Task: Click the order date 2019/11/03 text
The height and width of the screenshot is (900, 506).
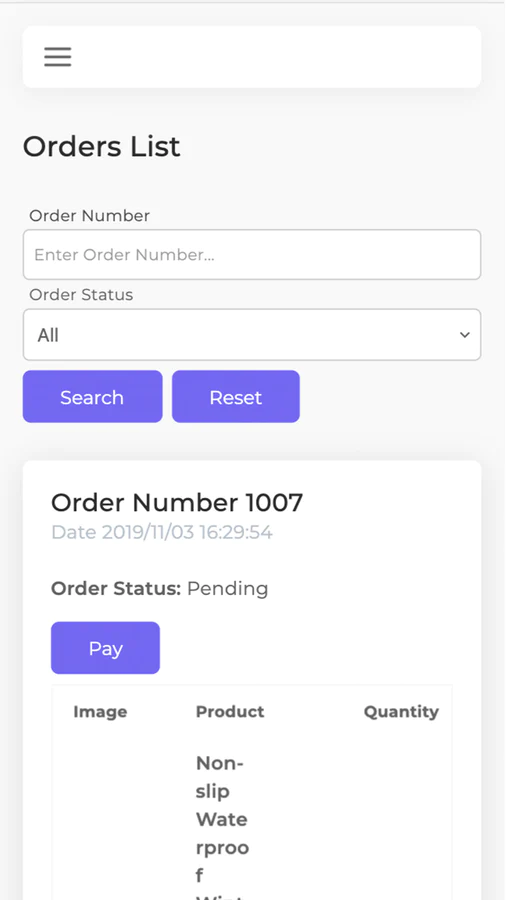Action: pos(162,533)
